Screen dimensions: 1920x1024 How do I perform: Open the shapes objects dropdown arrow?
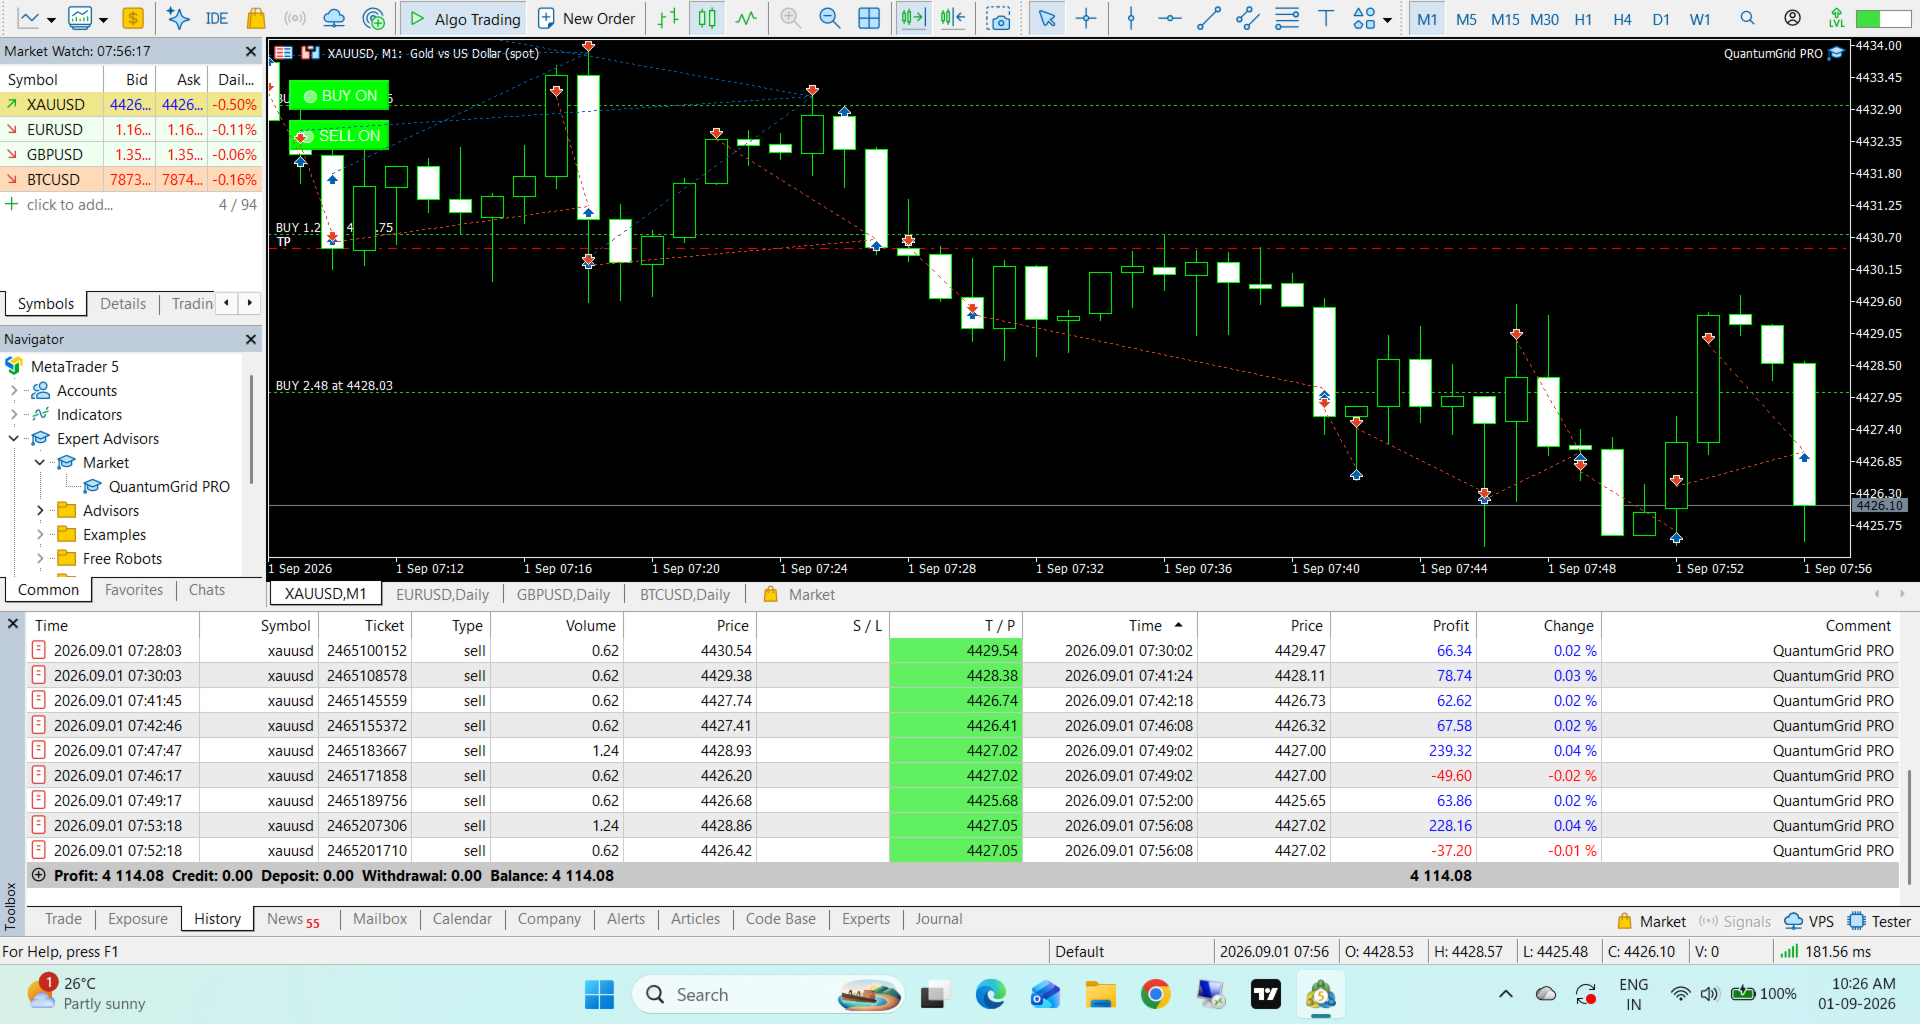coord(1387,19)
